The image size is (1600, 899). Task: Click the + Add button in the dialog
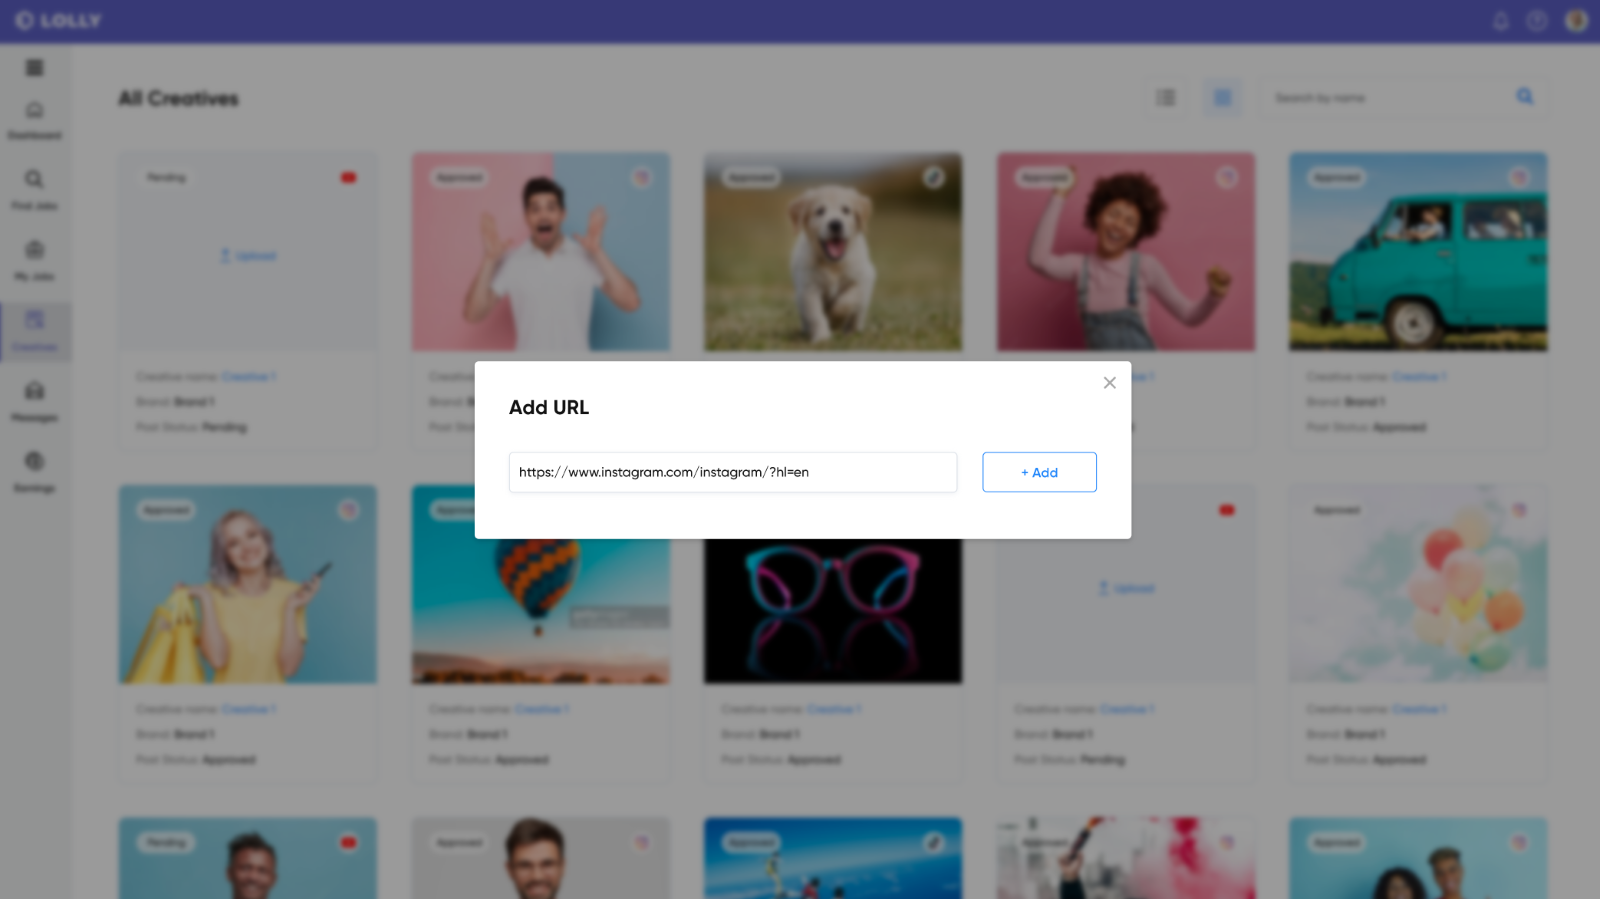1039,472
